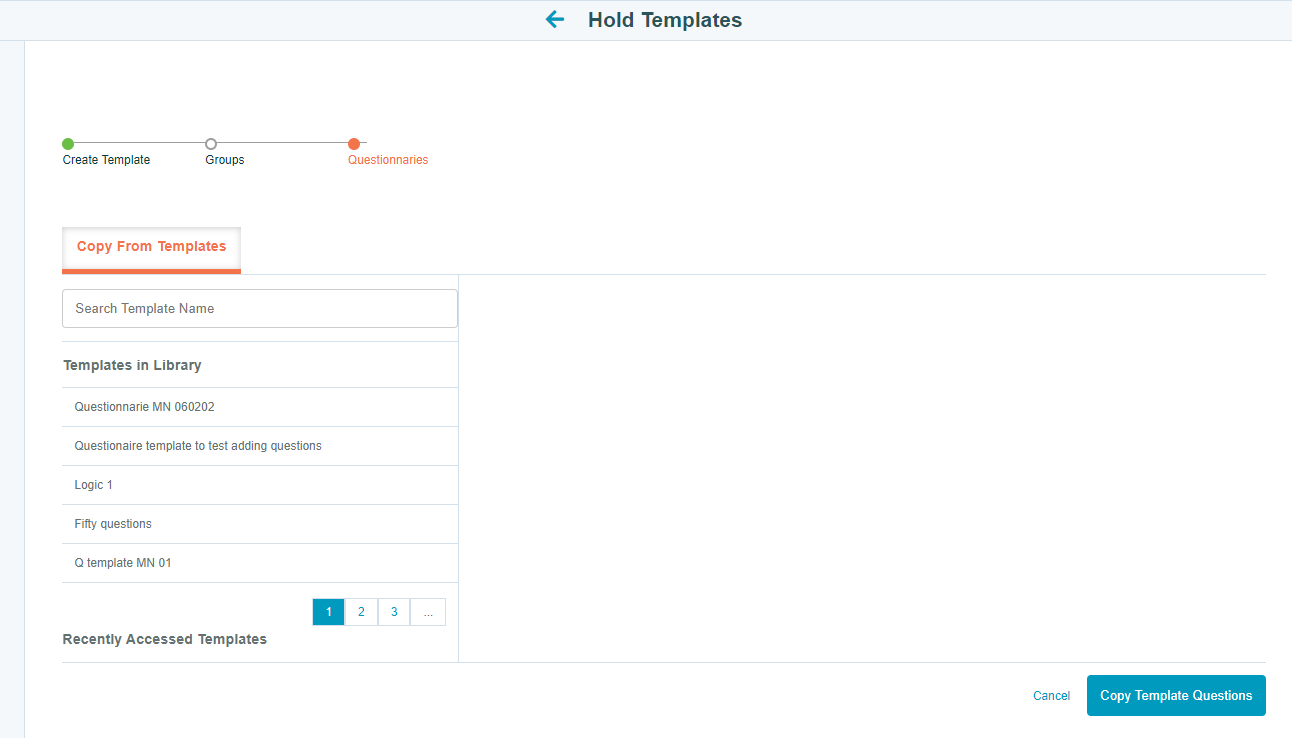The height and width of the screenshot is (738, 1292).
Task: Click the Questionnaries step label
Action: pos(388,160)
